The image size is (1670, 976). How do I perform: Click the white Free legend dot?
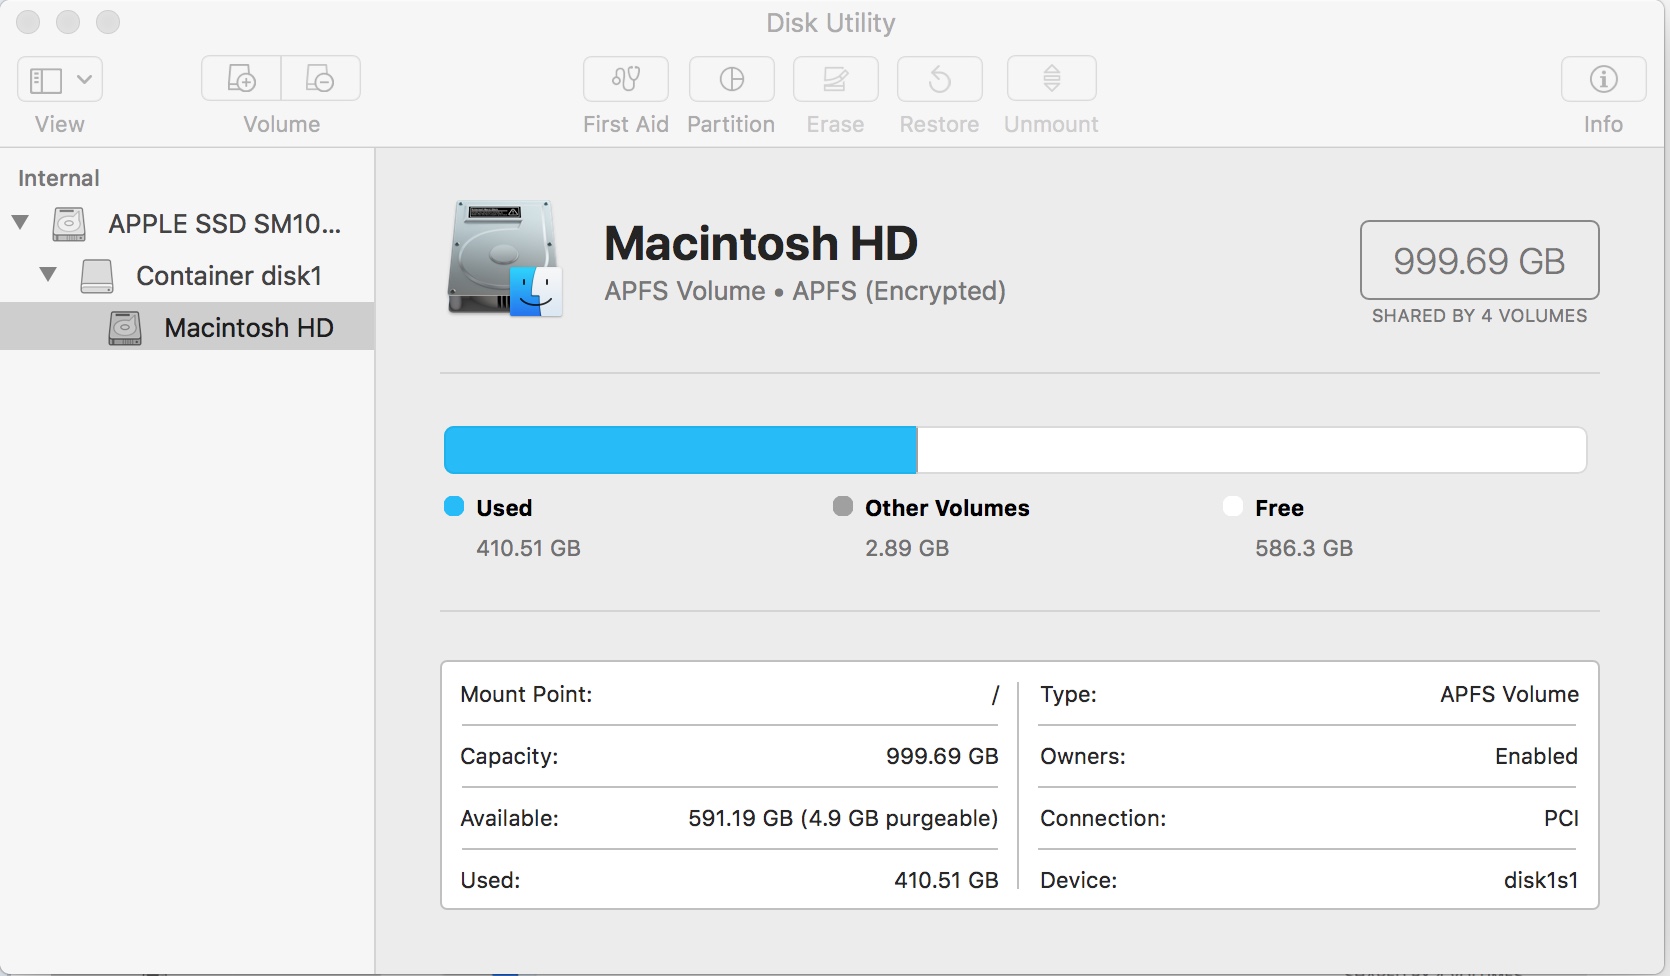click(x=1233, y=506)
